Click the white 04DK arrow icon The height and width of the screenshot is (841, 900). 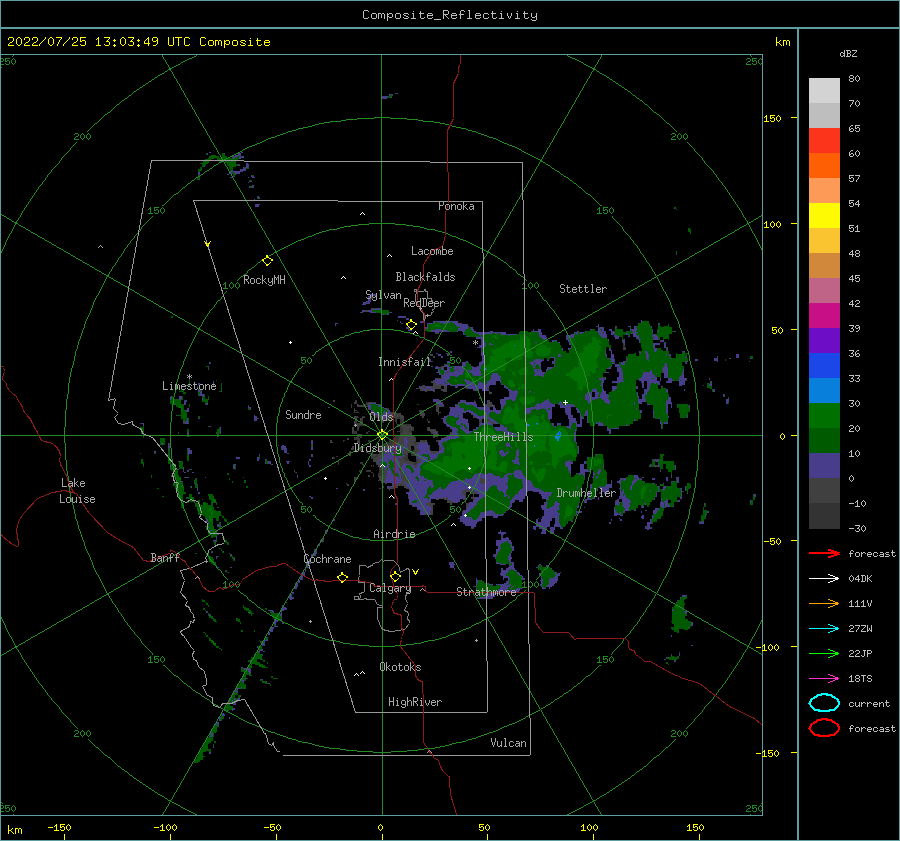coord(824,578)
